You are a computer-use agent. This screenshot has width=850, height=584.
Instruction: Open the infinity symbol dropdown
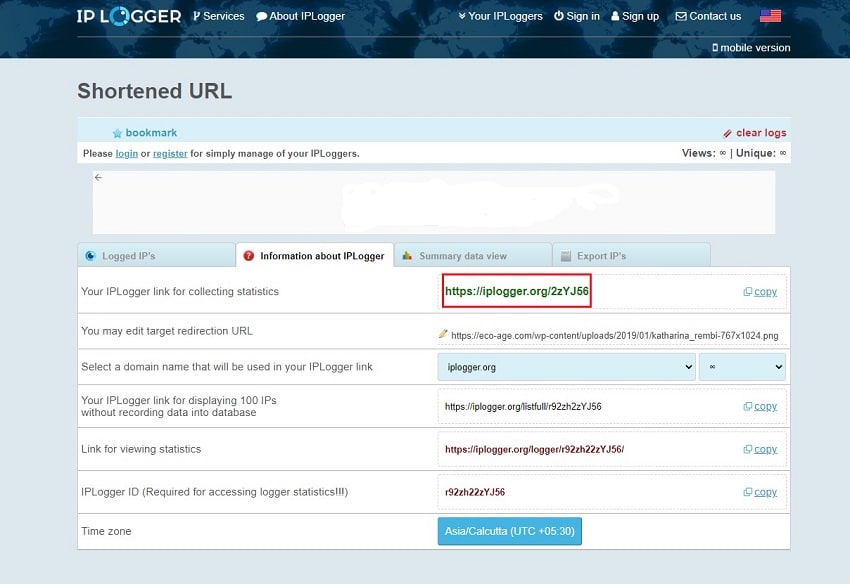(742, 367)
